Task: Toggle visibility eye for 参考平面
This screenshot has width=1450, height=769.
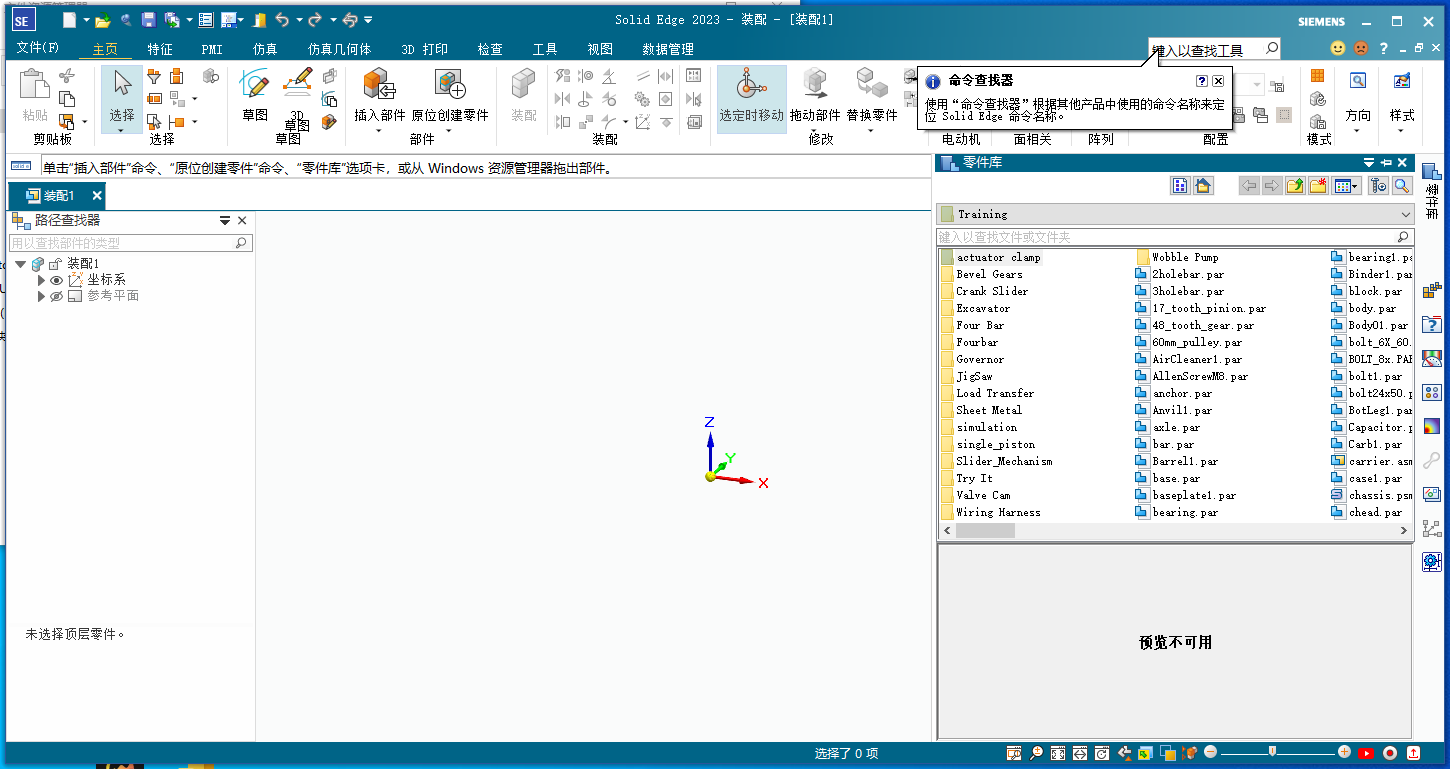Action: pos(56,296)
